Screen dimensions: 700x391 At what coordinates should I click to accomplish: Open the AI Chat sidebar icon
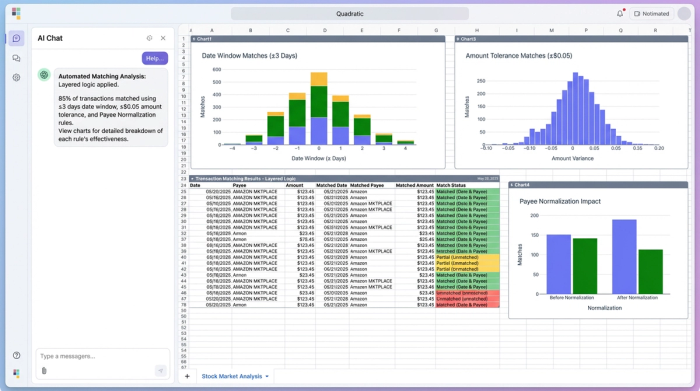pos(17,38)
